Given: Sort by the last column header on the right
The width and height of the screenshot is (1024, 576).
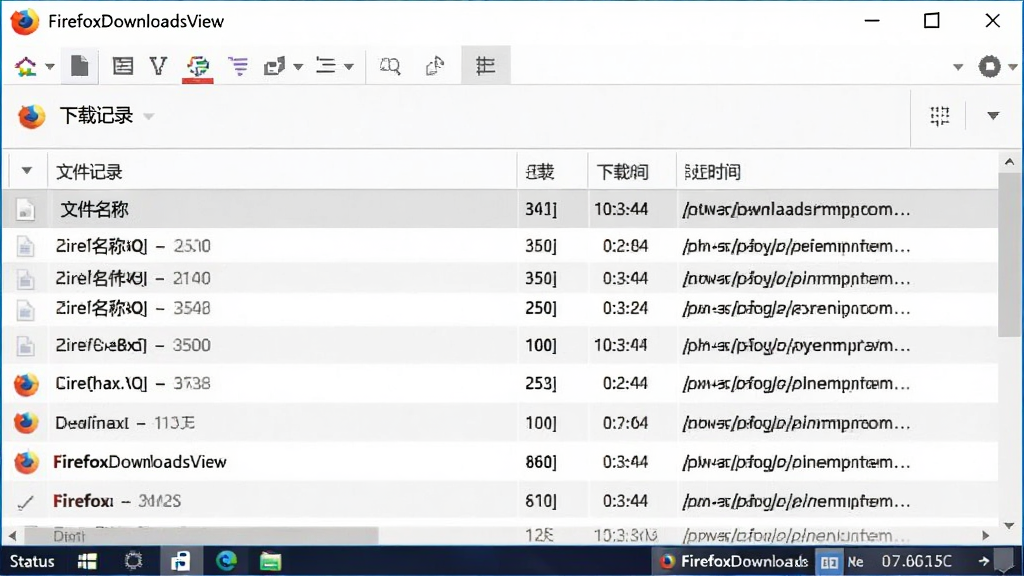Looking at the screenshot, I should [x=837, y=172].
